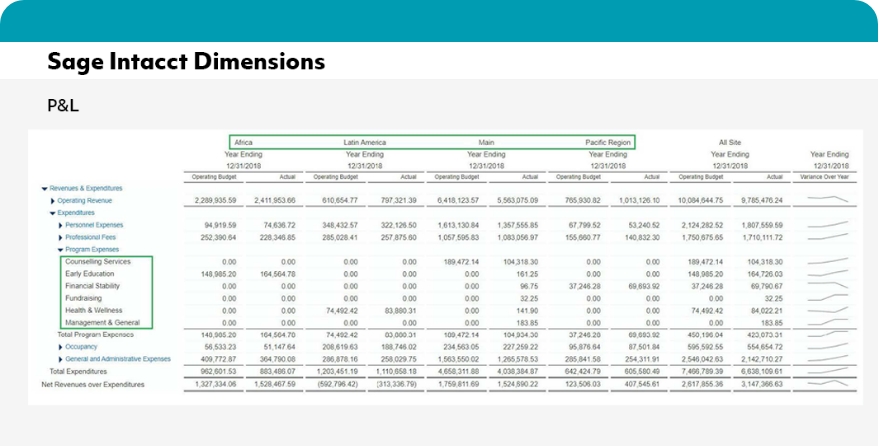The height and width of the screenshot is (446, 886).
Task: Collapse the Program Expenses group arrow
Action: click(60, 249)
